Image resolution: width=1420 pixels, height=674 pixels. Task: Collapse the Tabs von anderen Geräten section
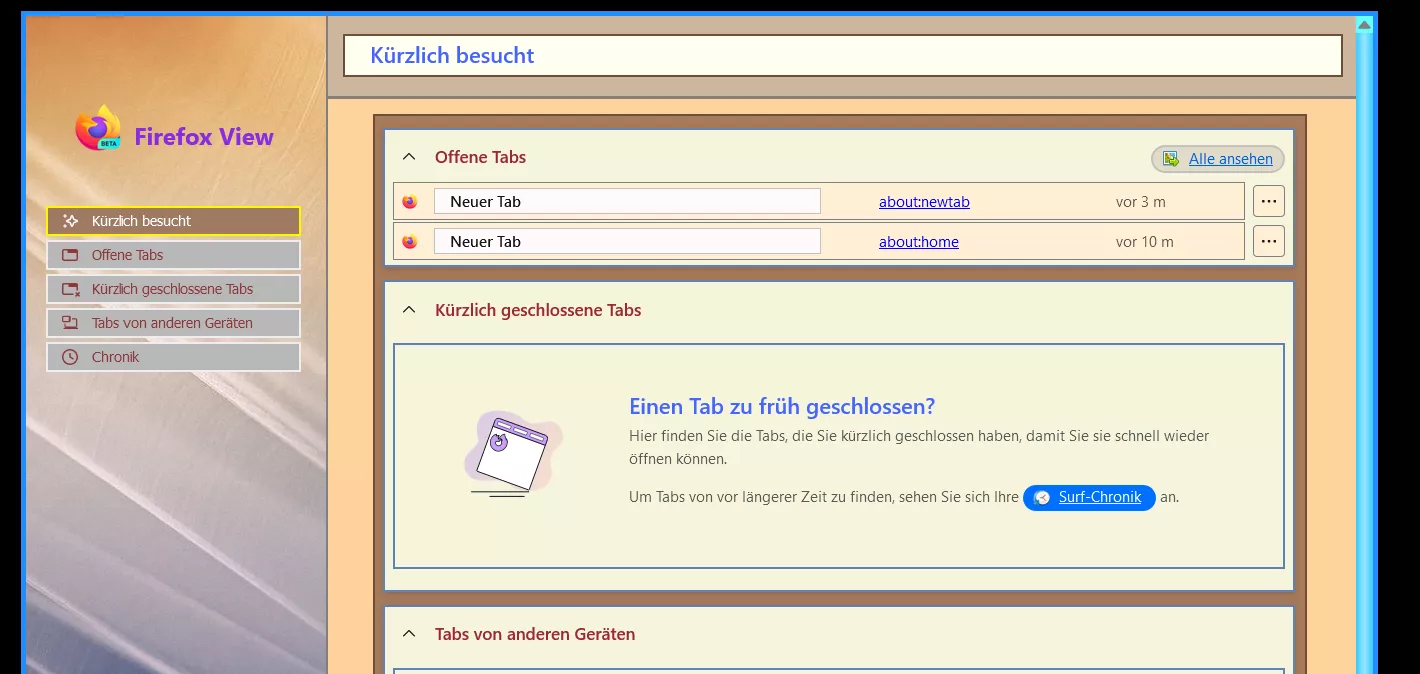408,634
